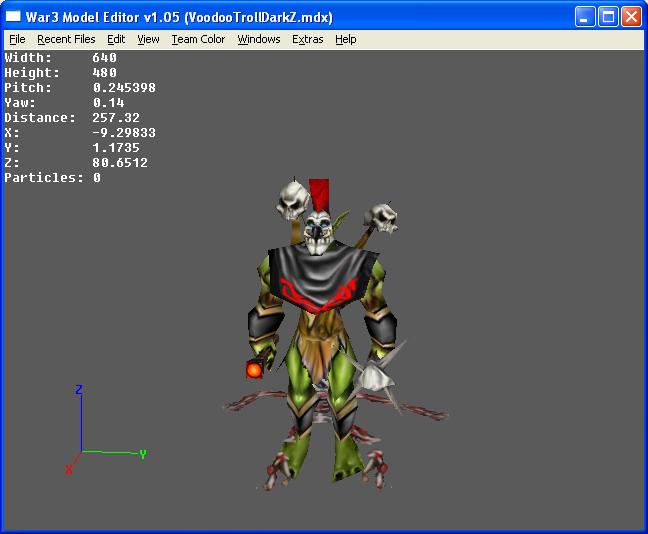
Task: Click the Particles count 0
Action: tap(97, 178)
